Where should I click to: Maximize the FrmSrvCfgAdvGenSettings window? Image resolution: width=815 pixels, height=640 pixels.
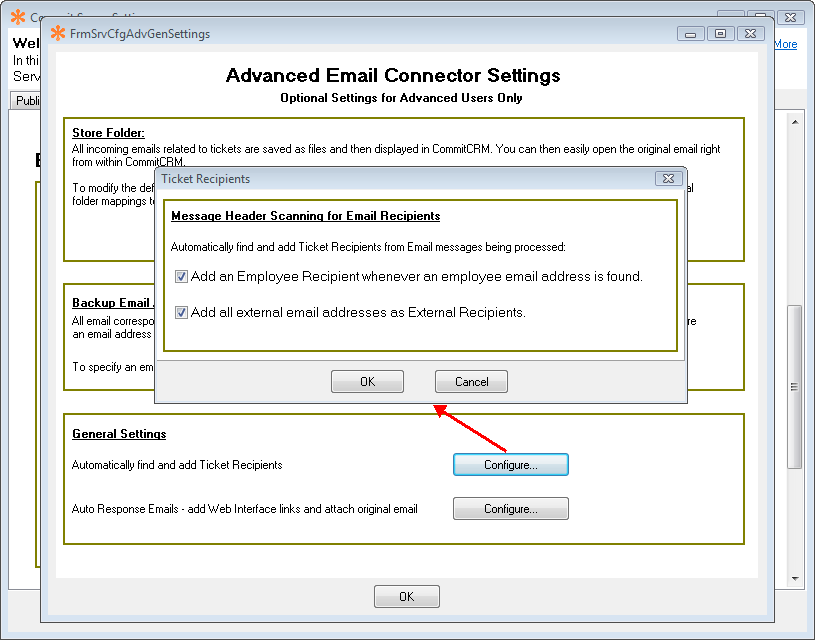[x=719, y=34]
